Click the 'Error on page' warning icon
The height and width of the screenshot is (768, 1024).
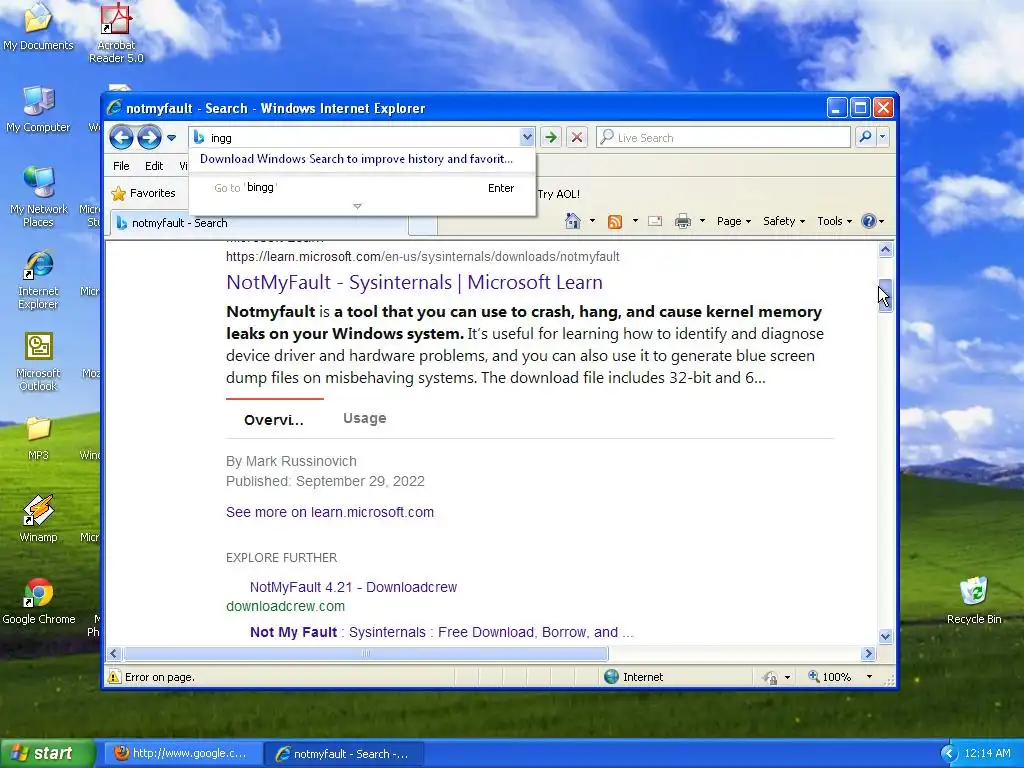[114, 677]
